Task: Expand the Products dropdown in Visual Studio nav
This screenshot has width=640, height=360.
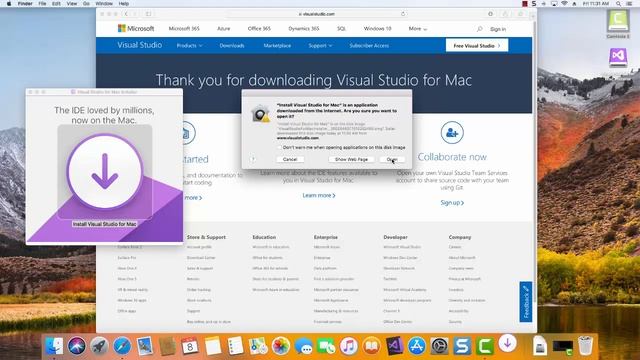Action: (189, 46)
